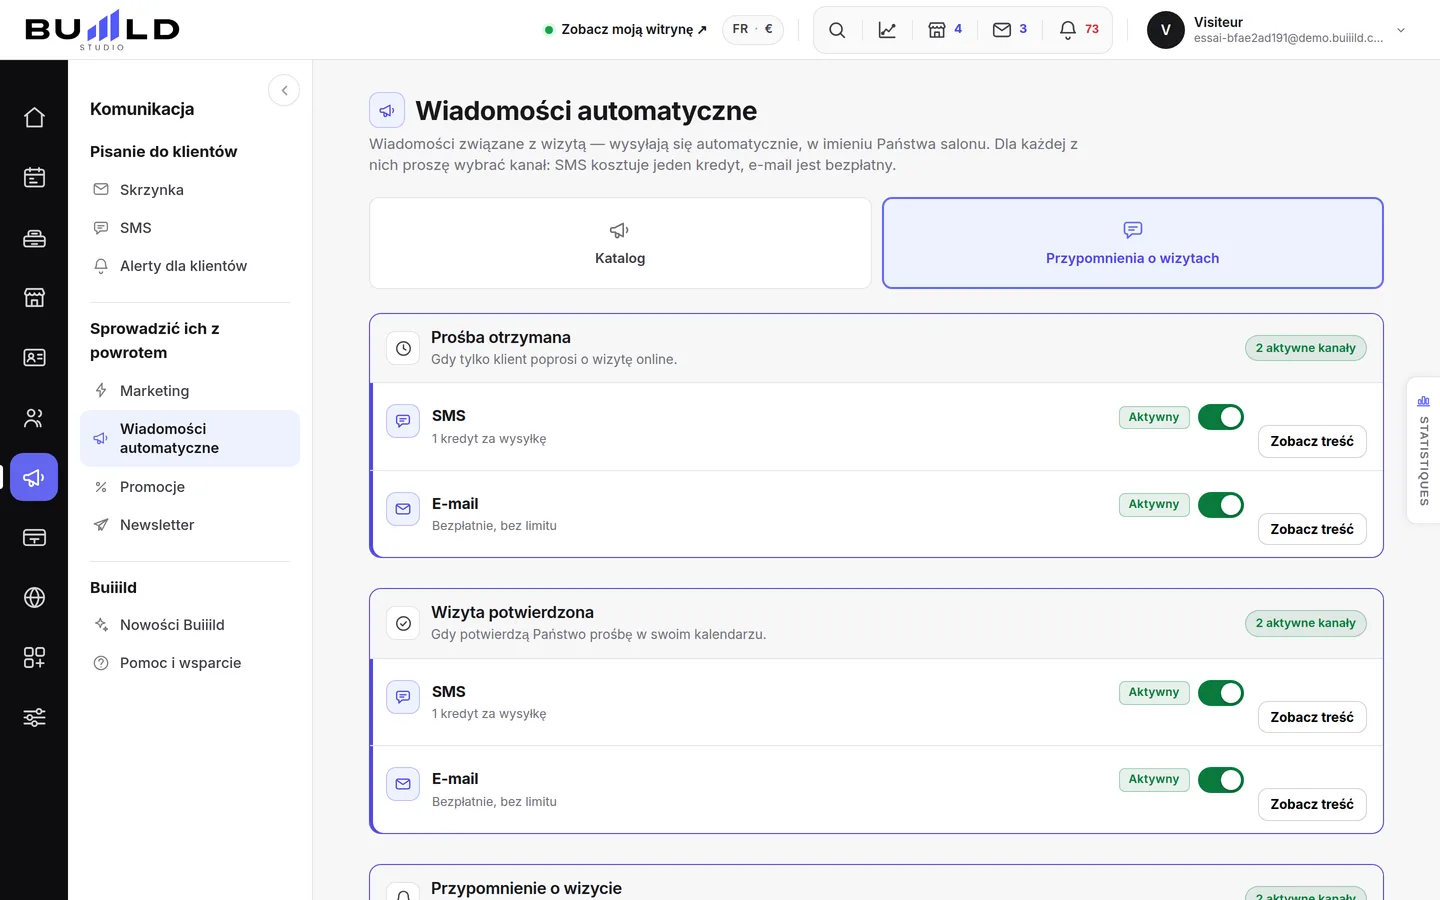Click the SMS icon under Prośba otrzymana
This screenshot has height=900, width=1440.
pos(403,421)
